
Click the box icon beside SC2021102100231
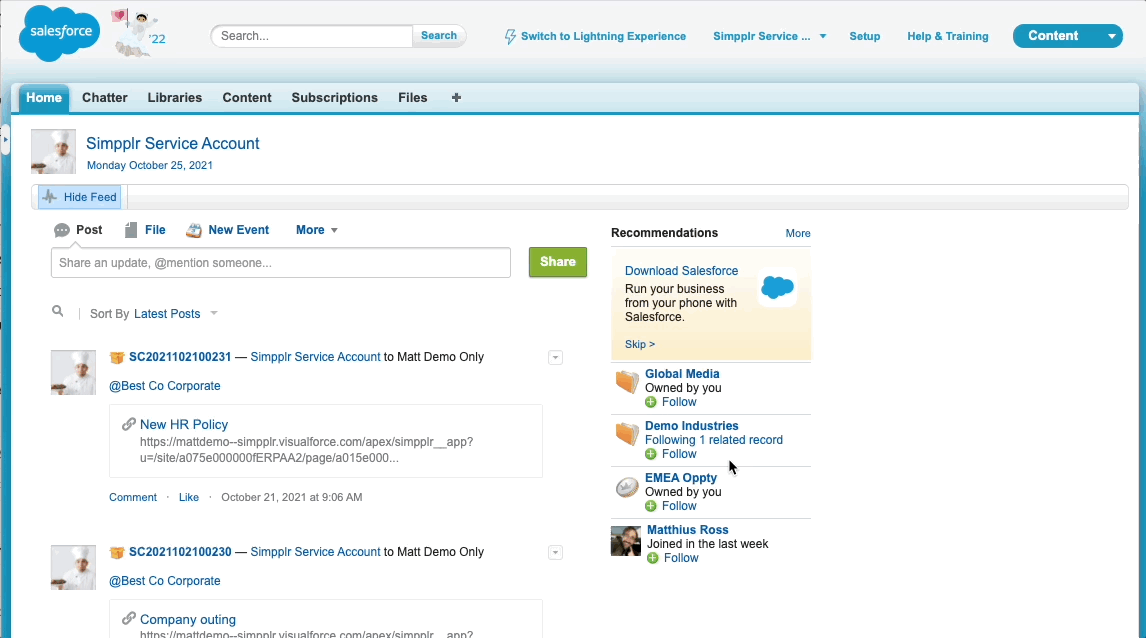tap(117, 357)
